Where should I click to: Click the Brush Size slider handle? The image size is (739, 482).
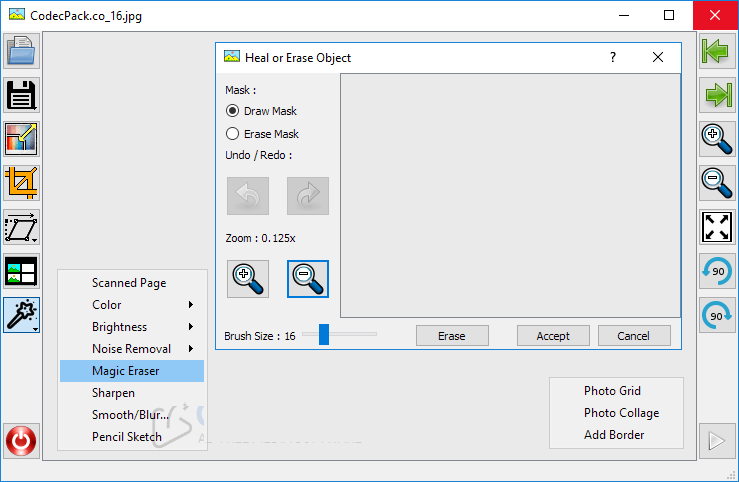(x=324, y=335)
